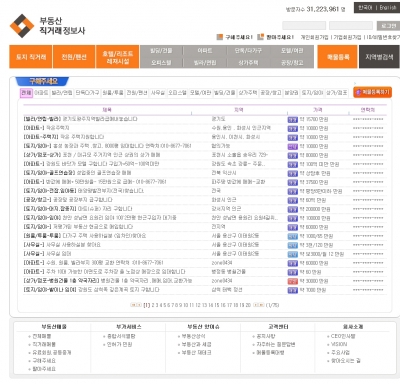Click the blue tag in first listing row
The width and height of the screenshot is (400, 384).
click(x=292, y=119)
